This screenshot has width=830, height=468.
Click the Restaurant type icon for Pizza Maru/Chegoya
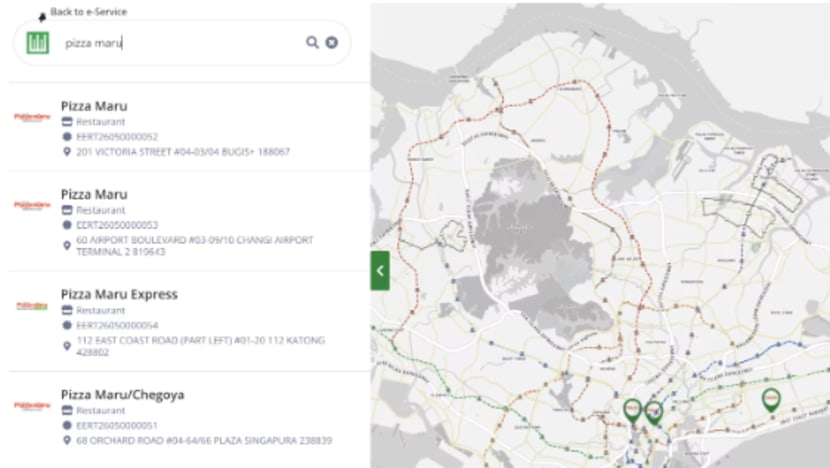(67, 410)
